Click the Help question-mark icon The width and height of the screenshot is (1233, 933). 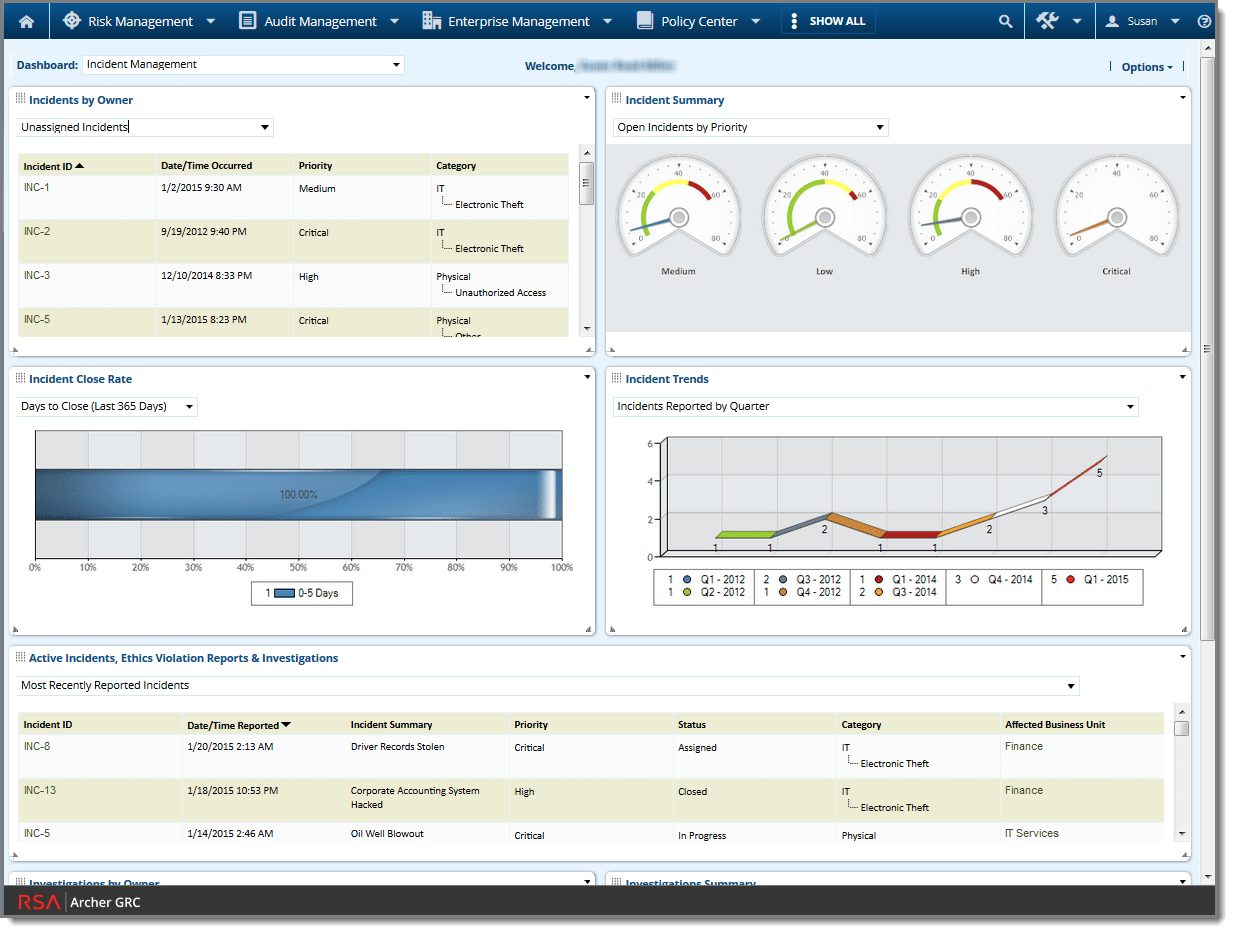pyautogui.click(x=1204, y=20)
